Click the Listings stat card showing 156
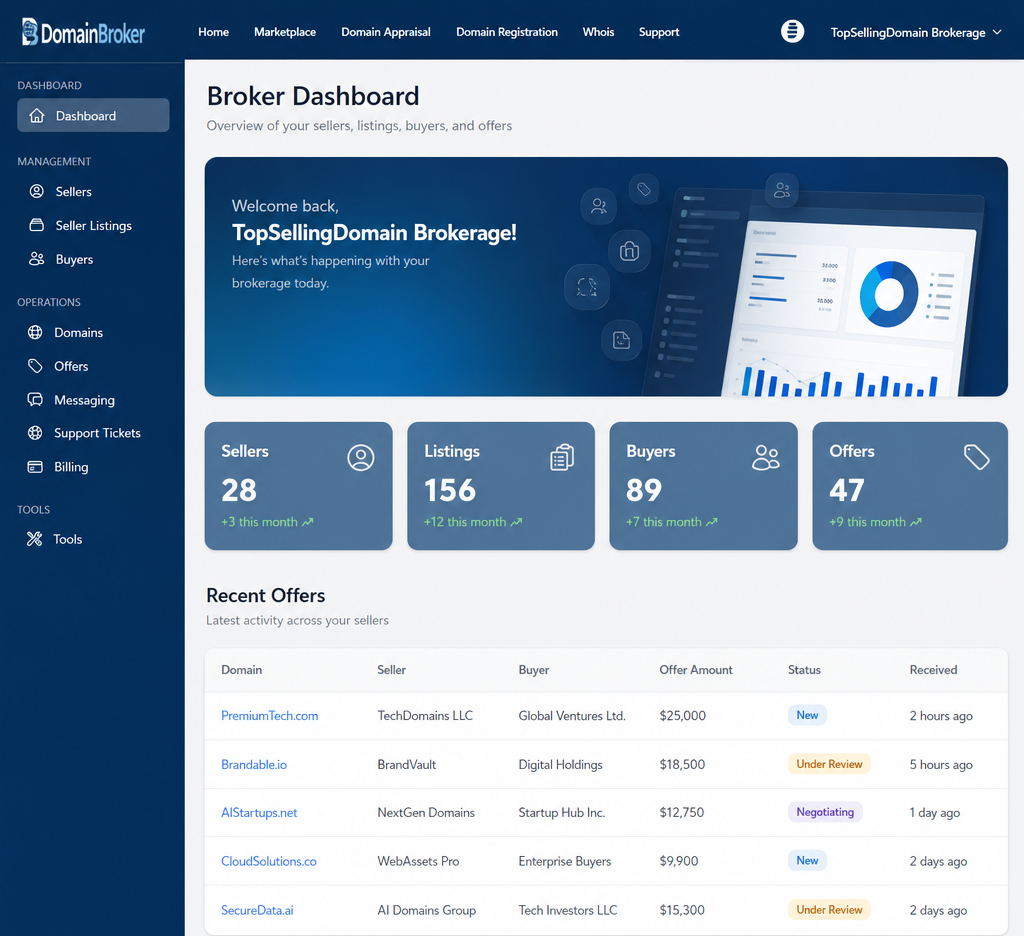This screenshot has width=1024, height=936. pos(501,486)
